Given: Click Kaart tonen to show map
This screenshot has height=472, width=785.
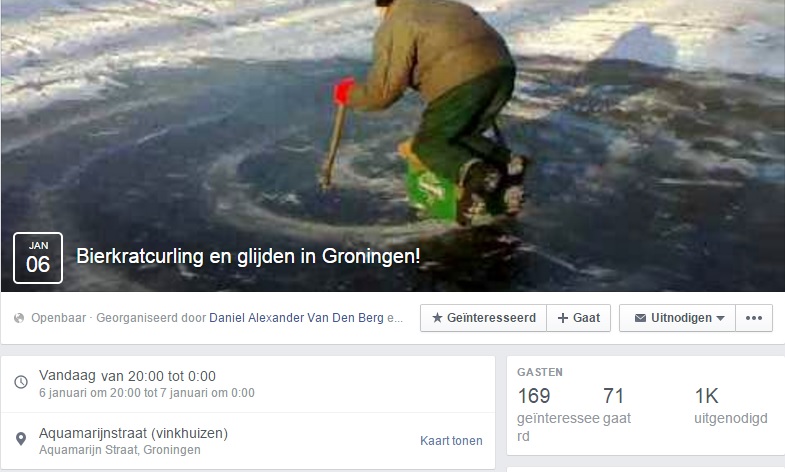Looking at the screenshot, I should coord(451,440).
